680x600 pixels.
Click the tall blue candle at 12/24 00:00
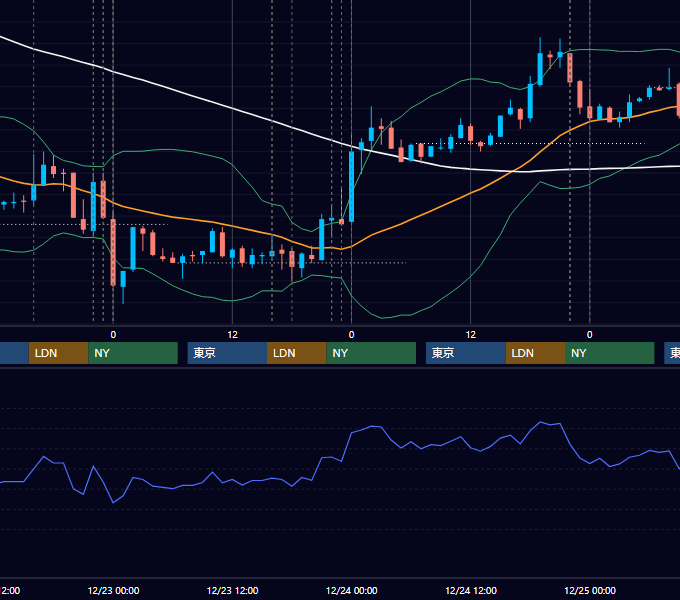pyautogui.click(x=351, y=186)
